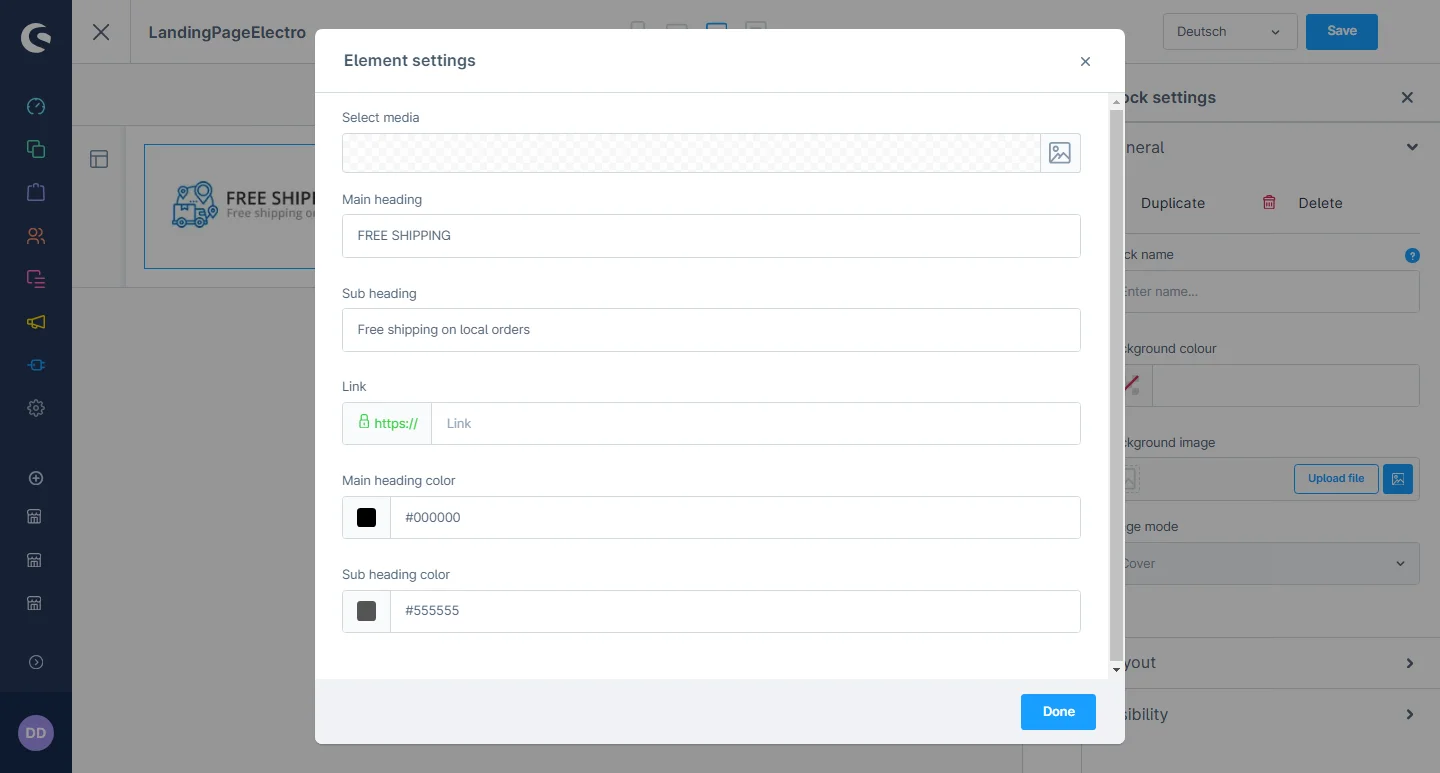Open Customers icon in left sidebar
1440x773 pixels.
coord(36,236)
